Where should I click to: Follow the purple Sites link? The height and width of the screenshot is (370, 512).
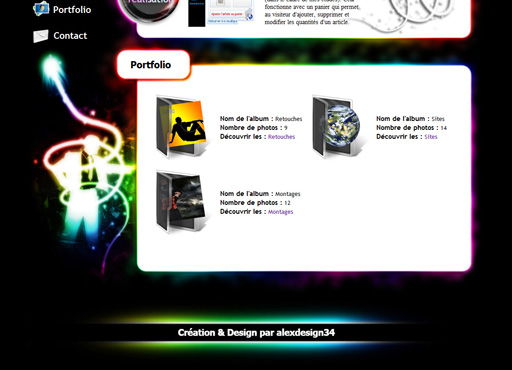(x=431, y=137)
